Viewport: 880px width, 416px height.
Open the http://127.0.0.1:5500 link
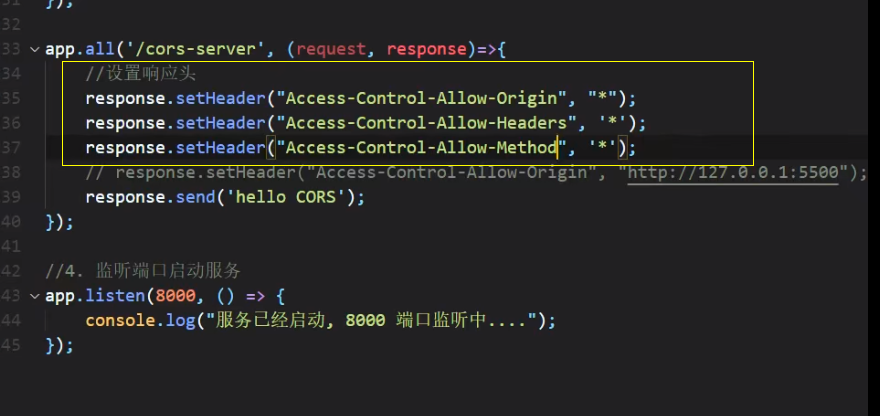click(x=733, y=172)
